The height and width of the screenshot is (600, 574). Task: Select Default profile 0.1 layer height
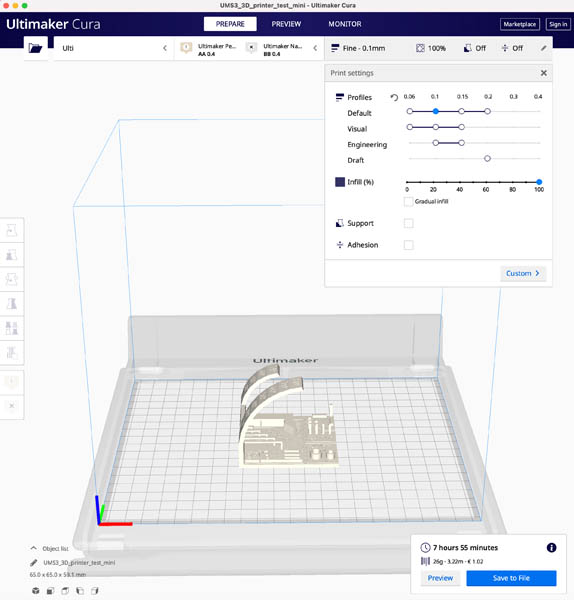435,111
